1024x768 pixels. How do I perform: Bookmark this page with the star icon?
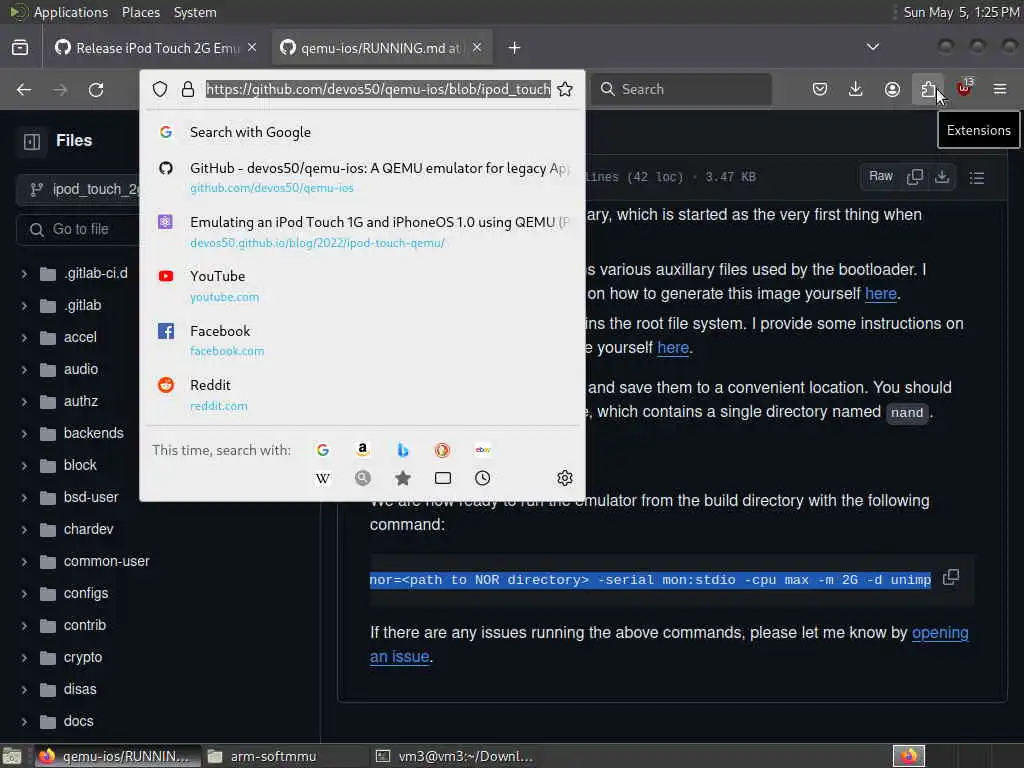click(566, 89)
